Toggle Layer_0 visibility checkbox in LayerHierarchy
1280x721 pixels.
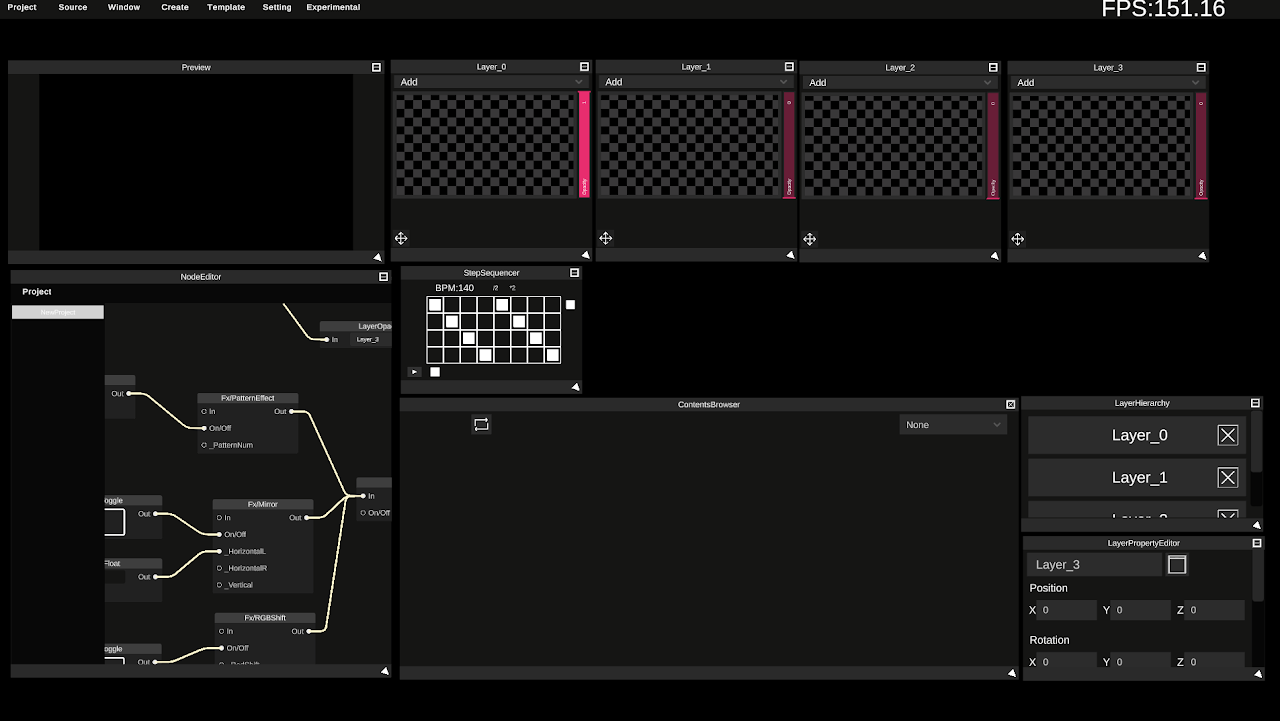1227,435
